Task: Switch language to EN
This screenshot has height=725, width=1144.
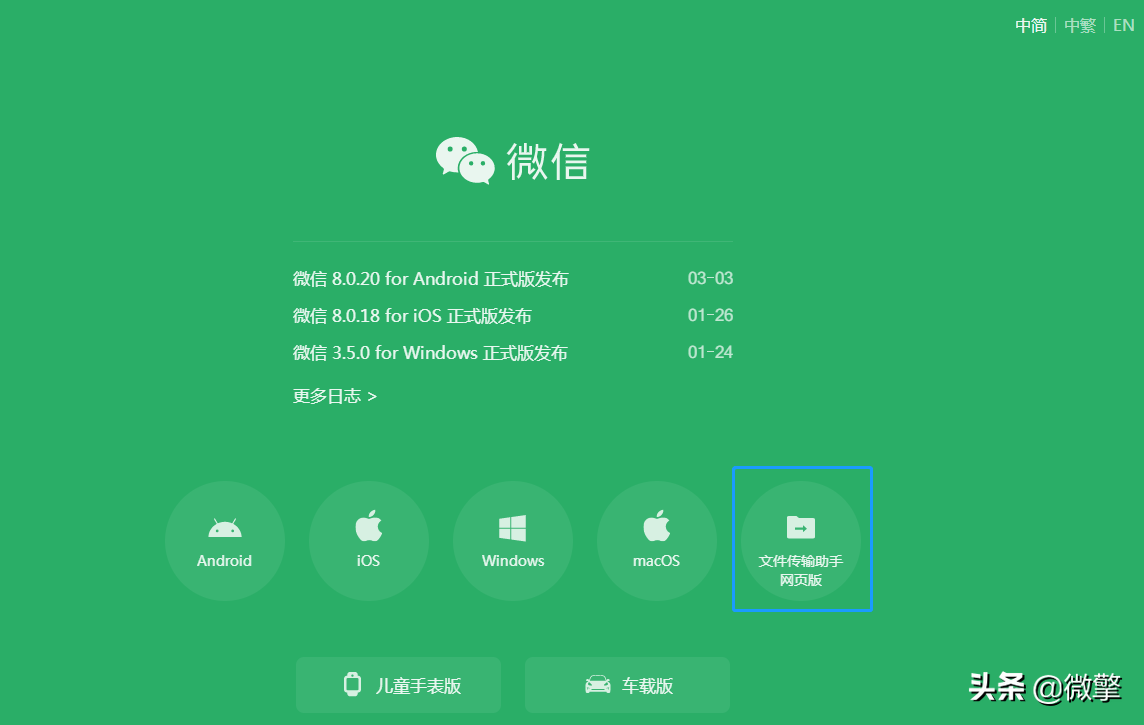Action: pos(1124,26)
